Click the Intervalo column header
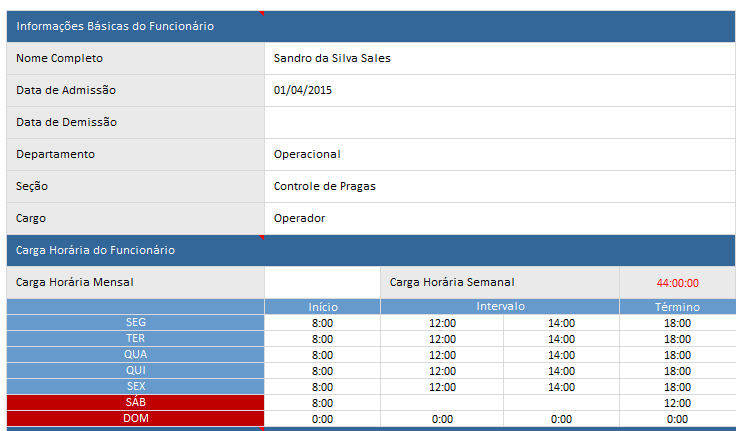741x431 pixels. tap(499, 307)
